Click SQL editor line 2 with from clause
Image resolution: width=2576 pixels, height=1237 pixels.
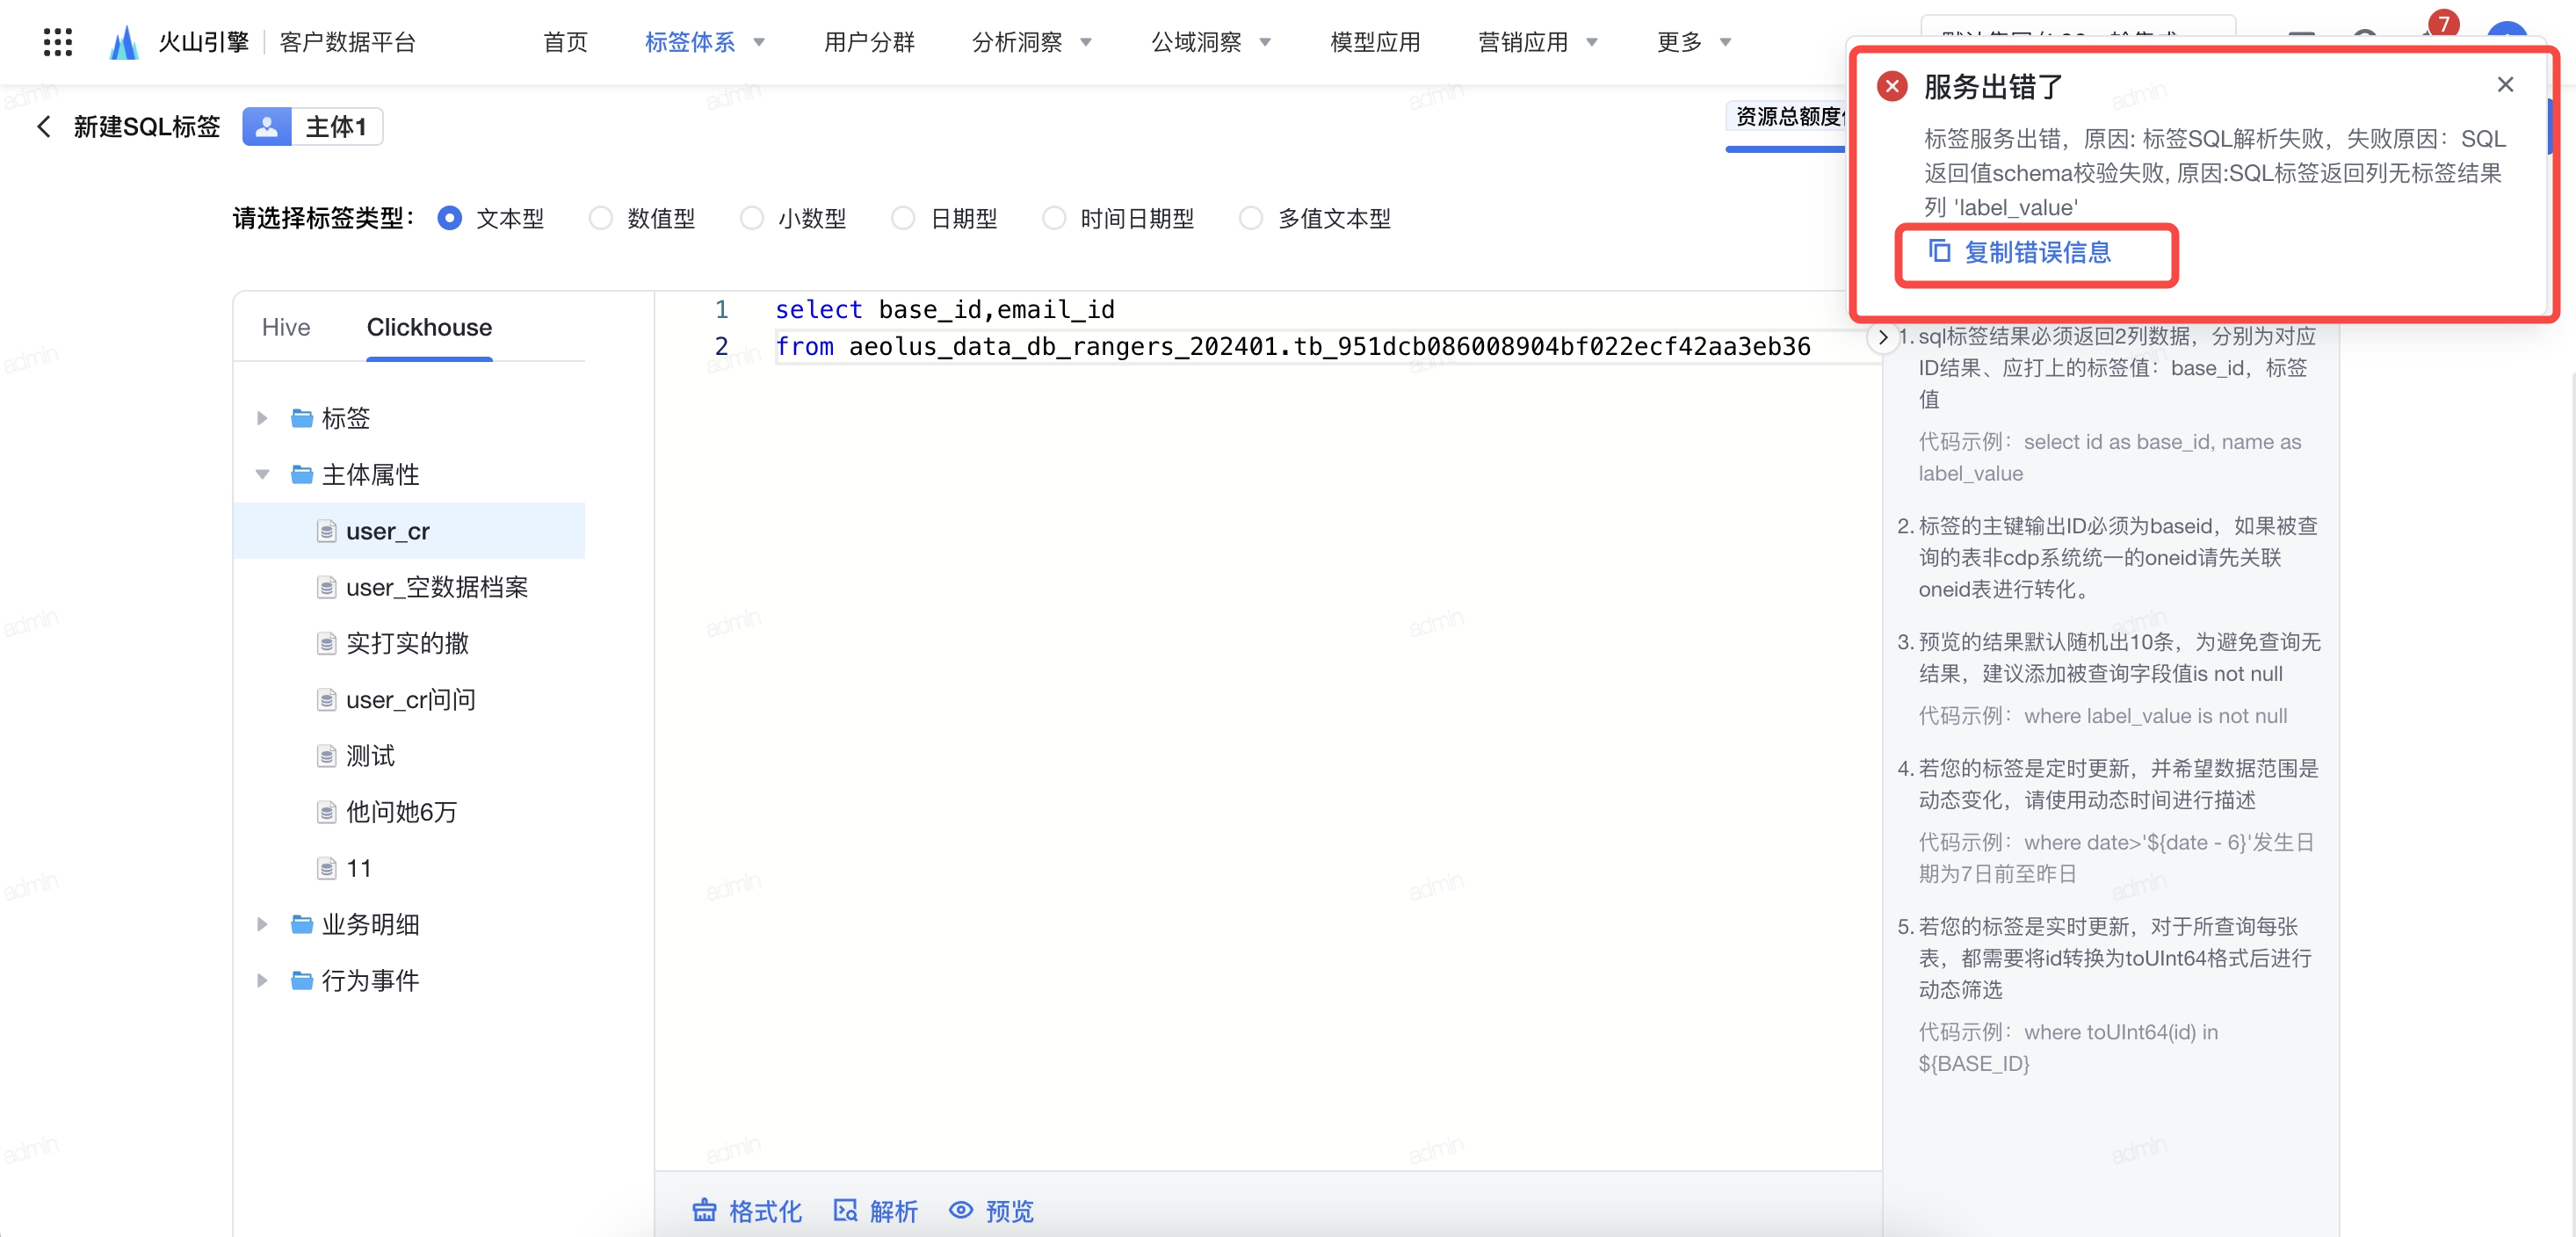tap(1293, 346)
